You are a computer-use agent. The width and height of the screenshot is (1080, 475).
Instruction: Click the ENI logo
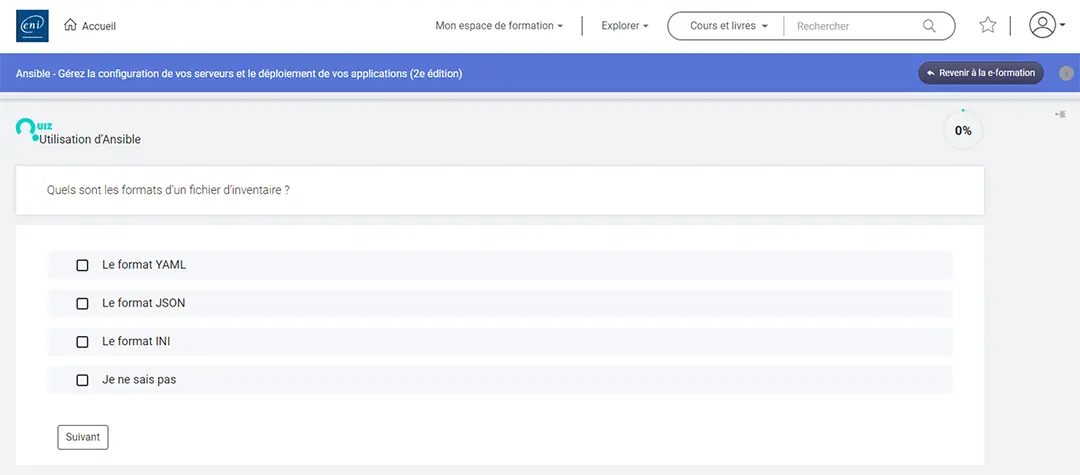pyautogui.click(x=32, y=26)
